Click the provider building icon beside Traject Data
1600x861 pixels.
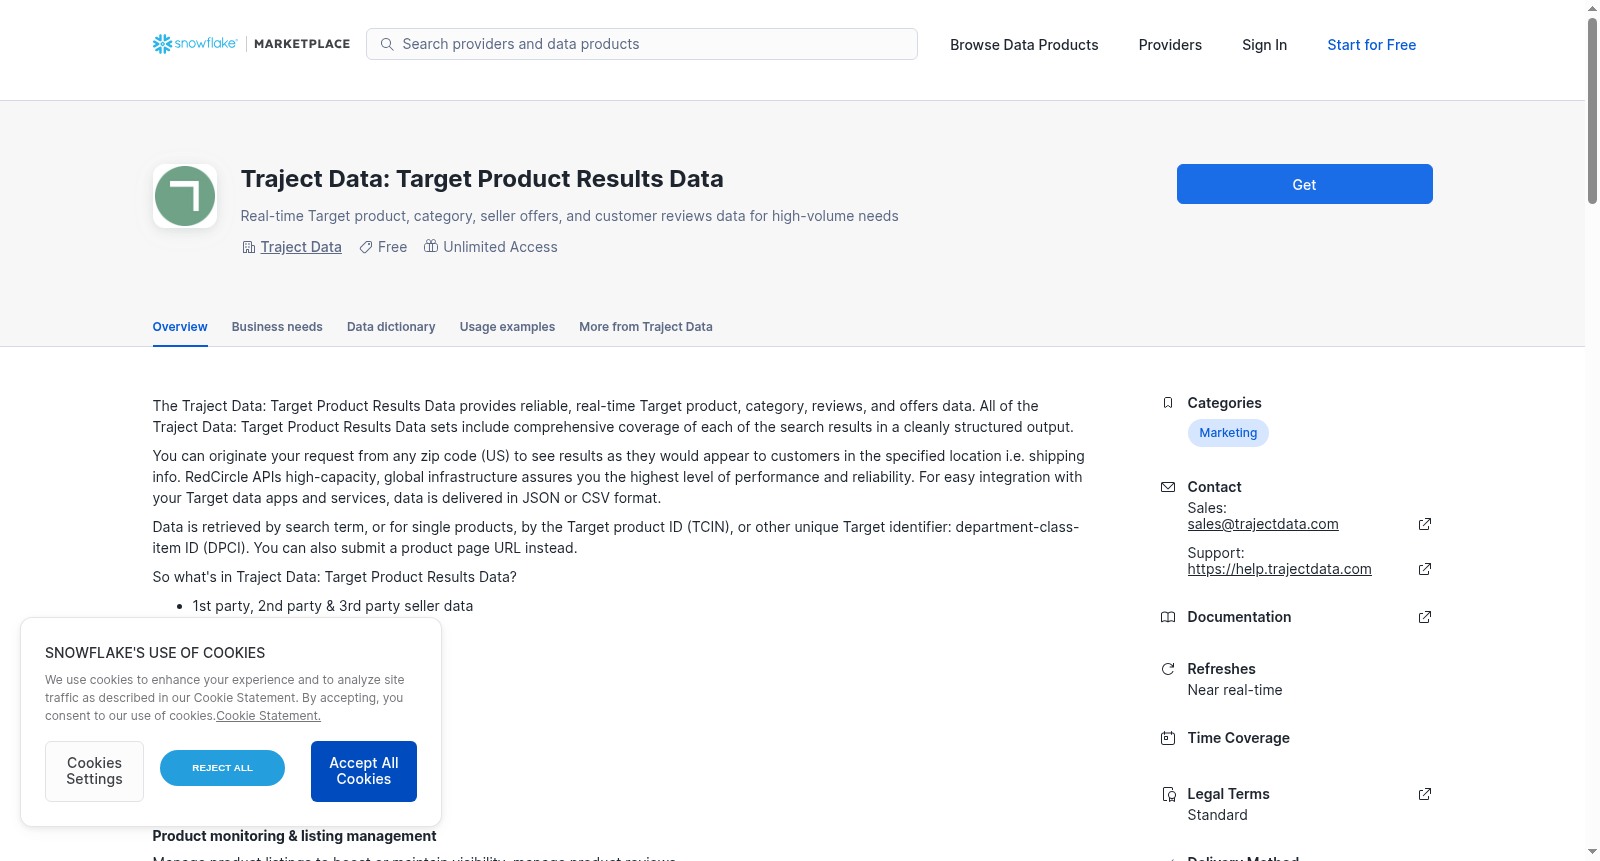249,247
